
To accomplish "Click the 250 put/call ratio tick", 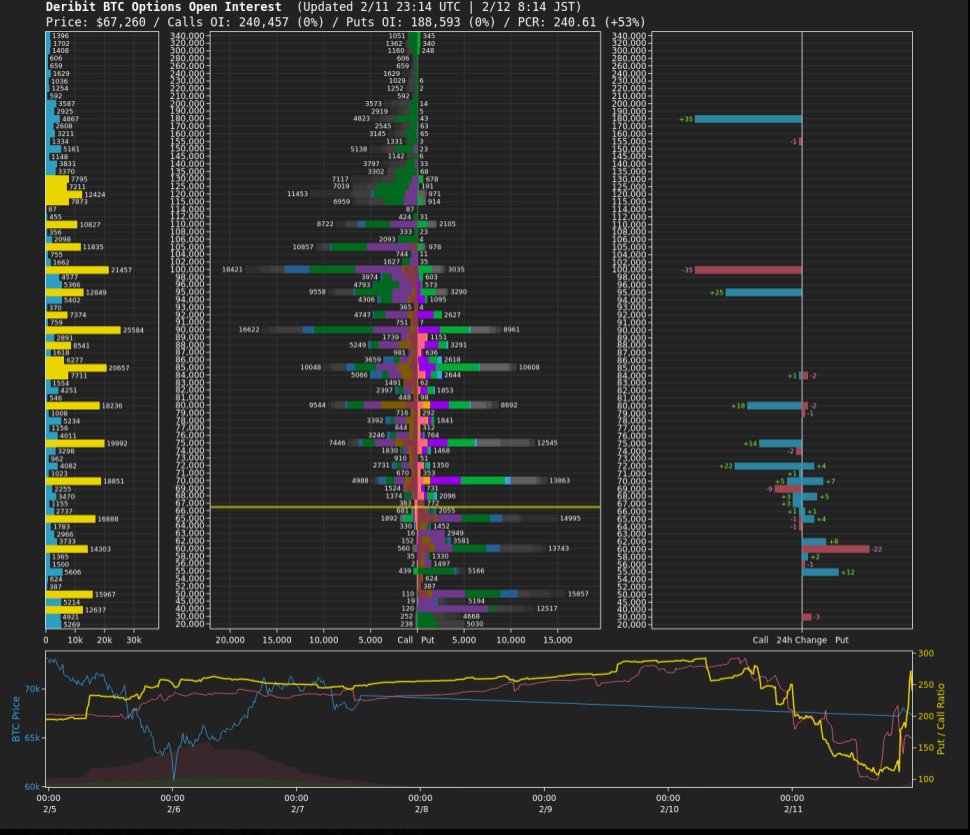I will [x=926, y=685].
